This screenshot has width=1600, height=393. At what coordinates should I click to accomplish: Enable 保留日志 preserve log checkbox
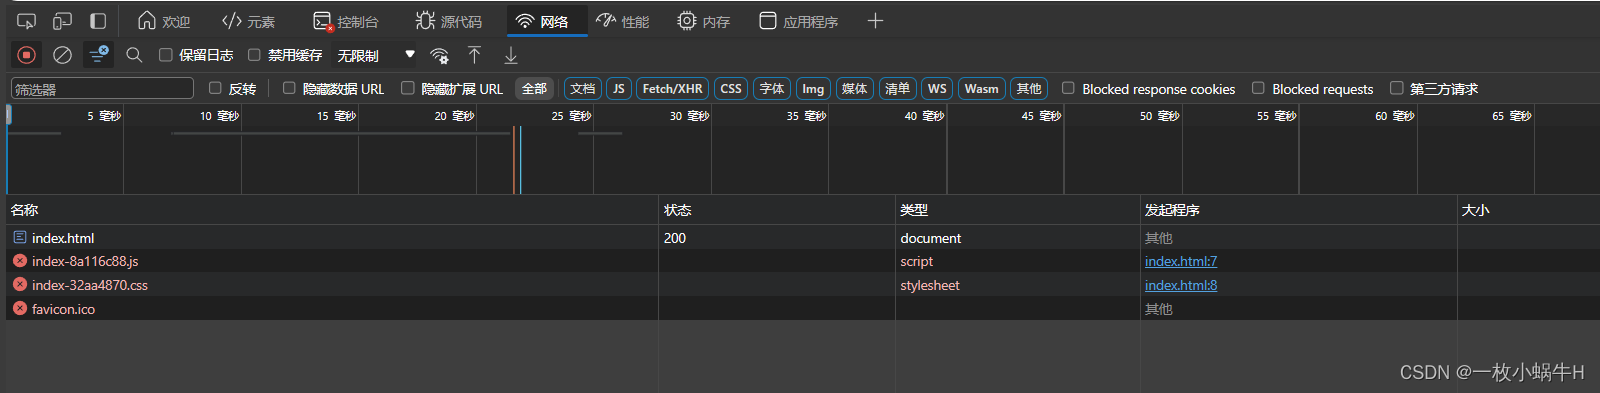coord(166,55)
